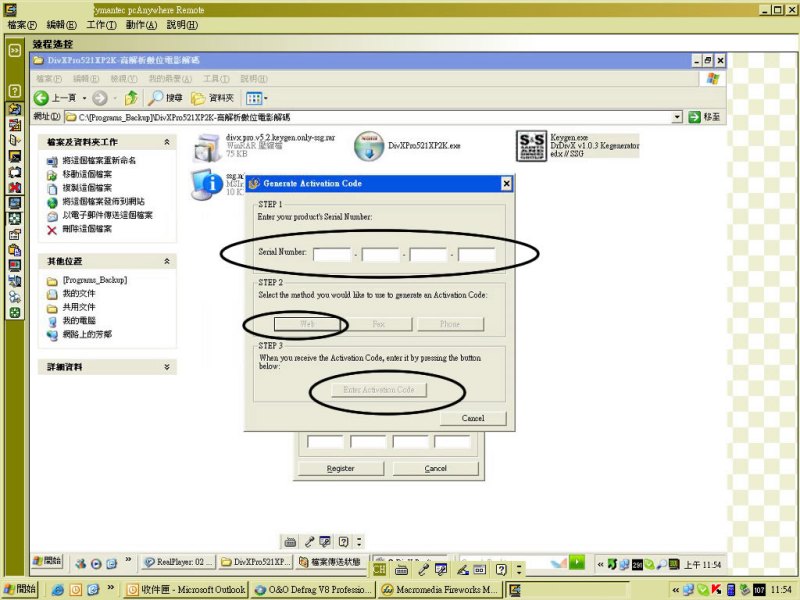
Task: Open [Programs_Backup] link under Other Places
Action: coord(95,280)
